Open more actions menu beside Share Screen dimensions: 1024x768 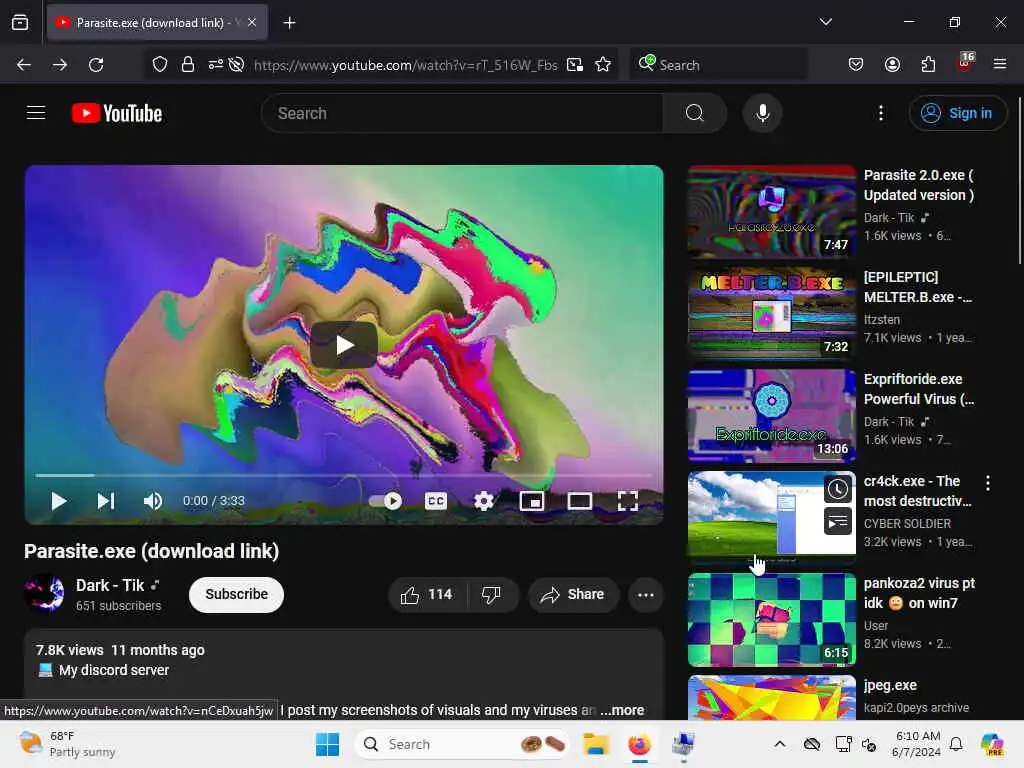coord(646,594)
